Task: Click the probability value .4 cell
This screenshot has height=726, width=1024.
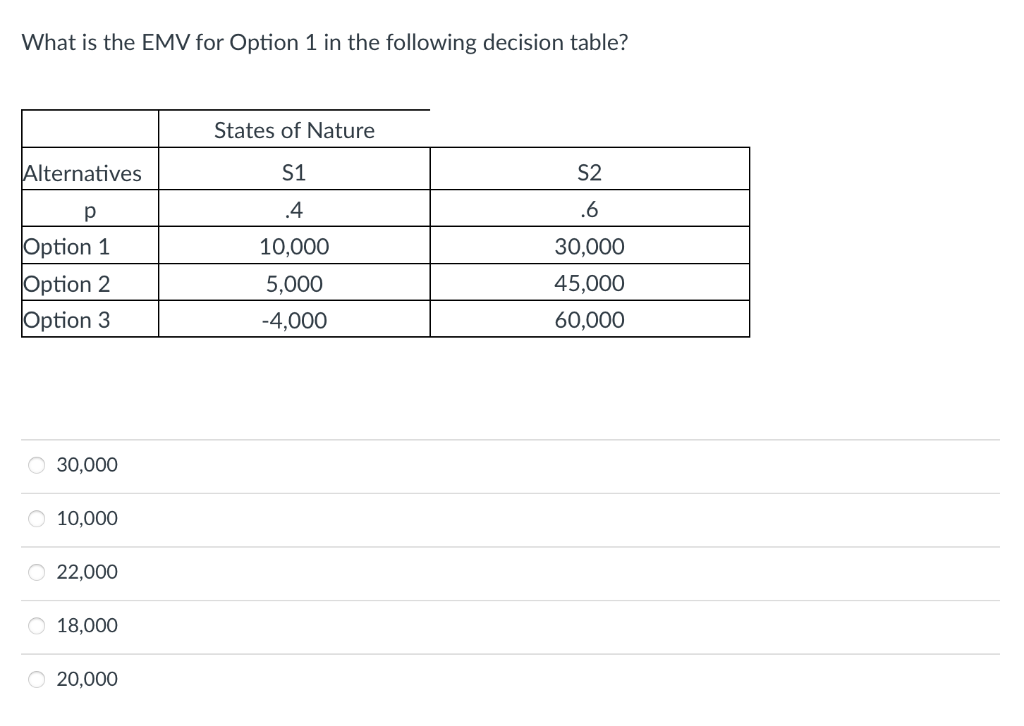Action: point(295,209)
